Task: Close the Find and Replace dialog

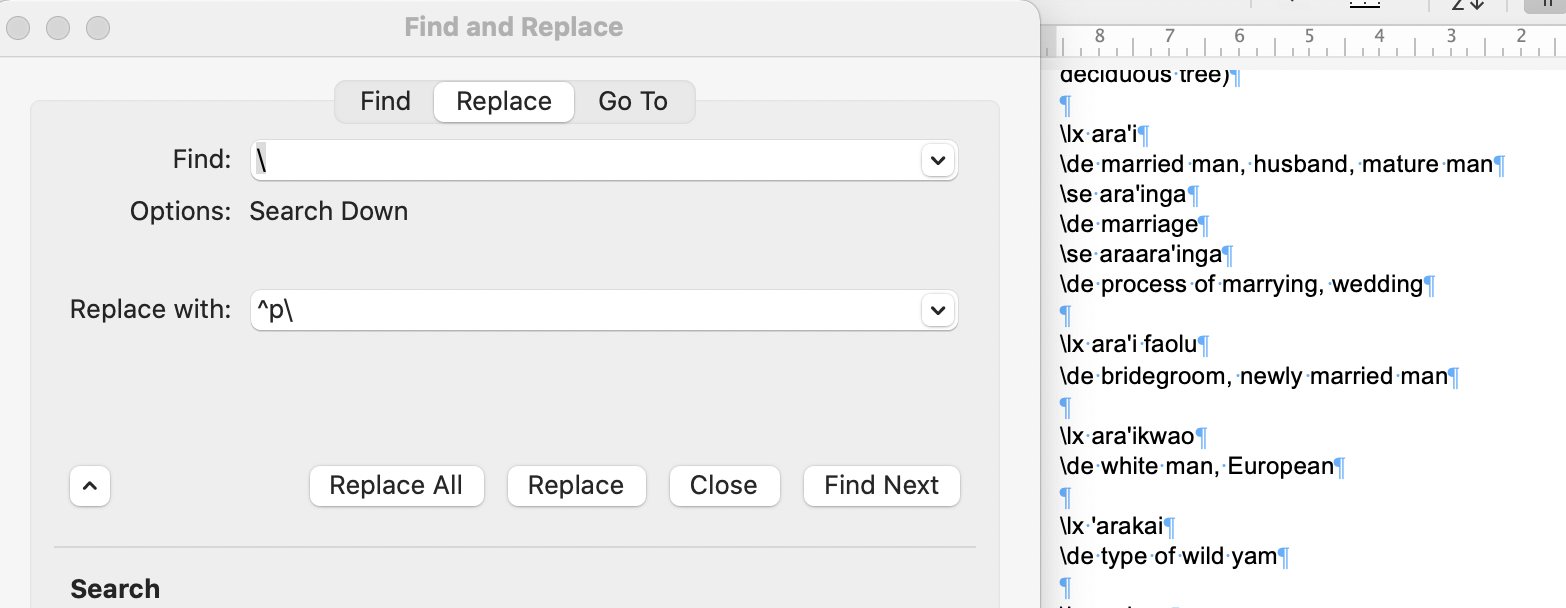Action: (724, 486)
